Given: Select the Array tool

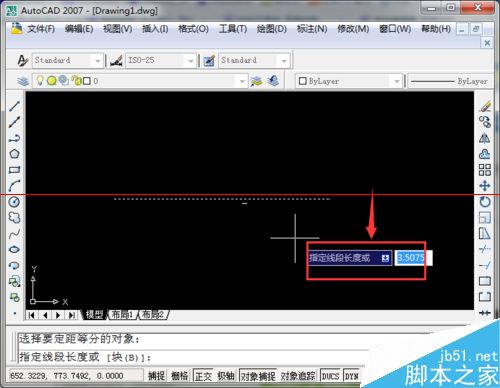Looking at the screenshot, I should click(x=485, y=170).
